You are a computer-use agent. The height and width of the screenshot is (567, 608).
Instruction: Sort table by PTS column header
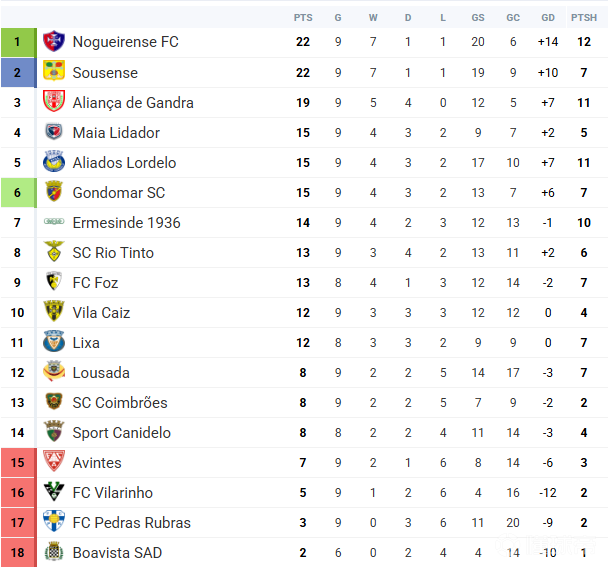pos(303,17)
